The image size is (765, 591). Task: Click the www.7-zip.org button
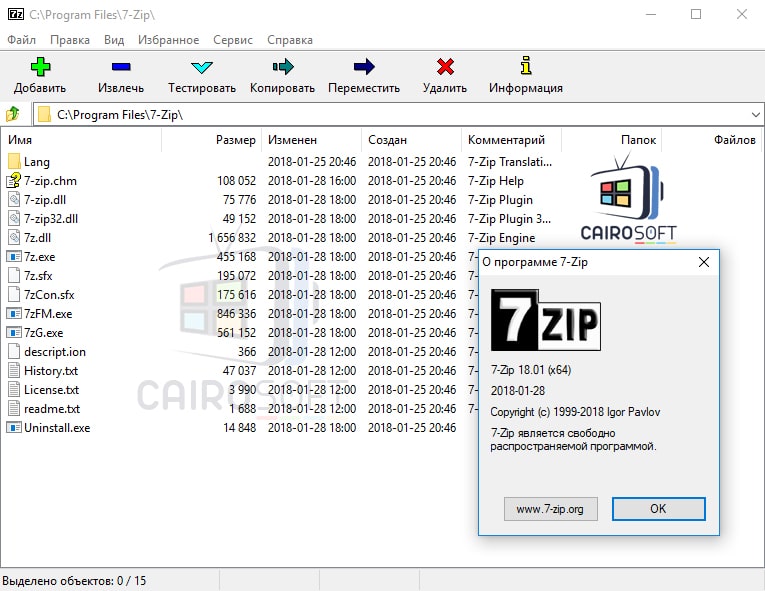pyautogui.click(x=550, y=509)
